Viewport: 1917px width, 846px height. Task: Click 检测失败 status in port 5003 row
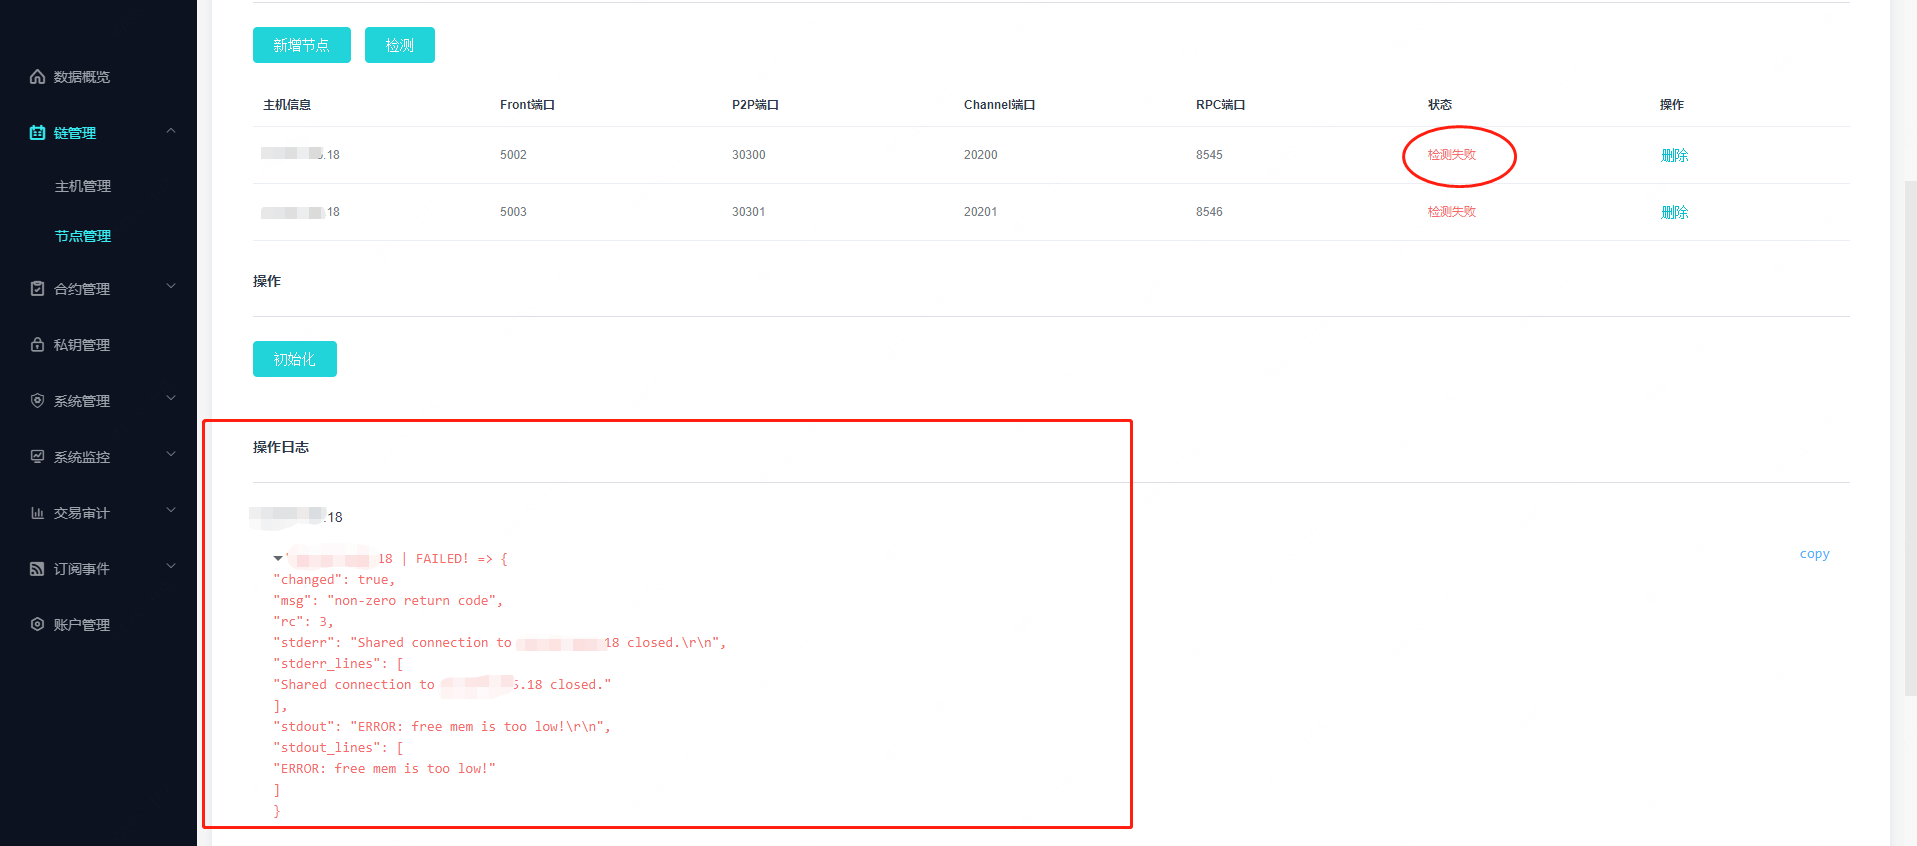[x=1452, y=212]
